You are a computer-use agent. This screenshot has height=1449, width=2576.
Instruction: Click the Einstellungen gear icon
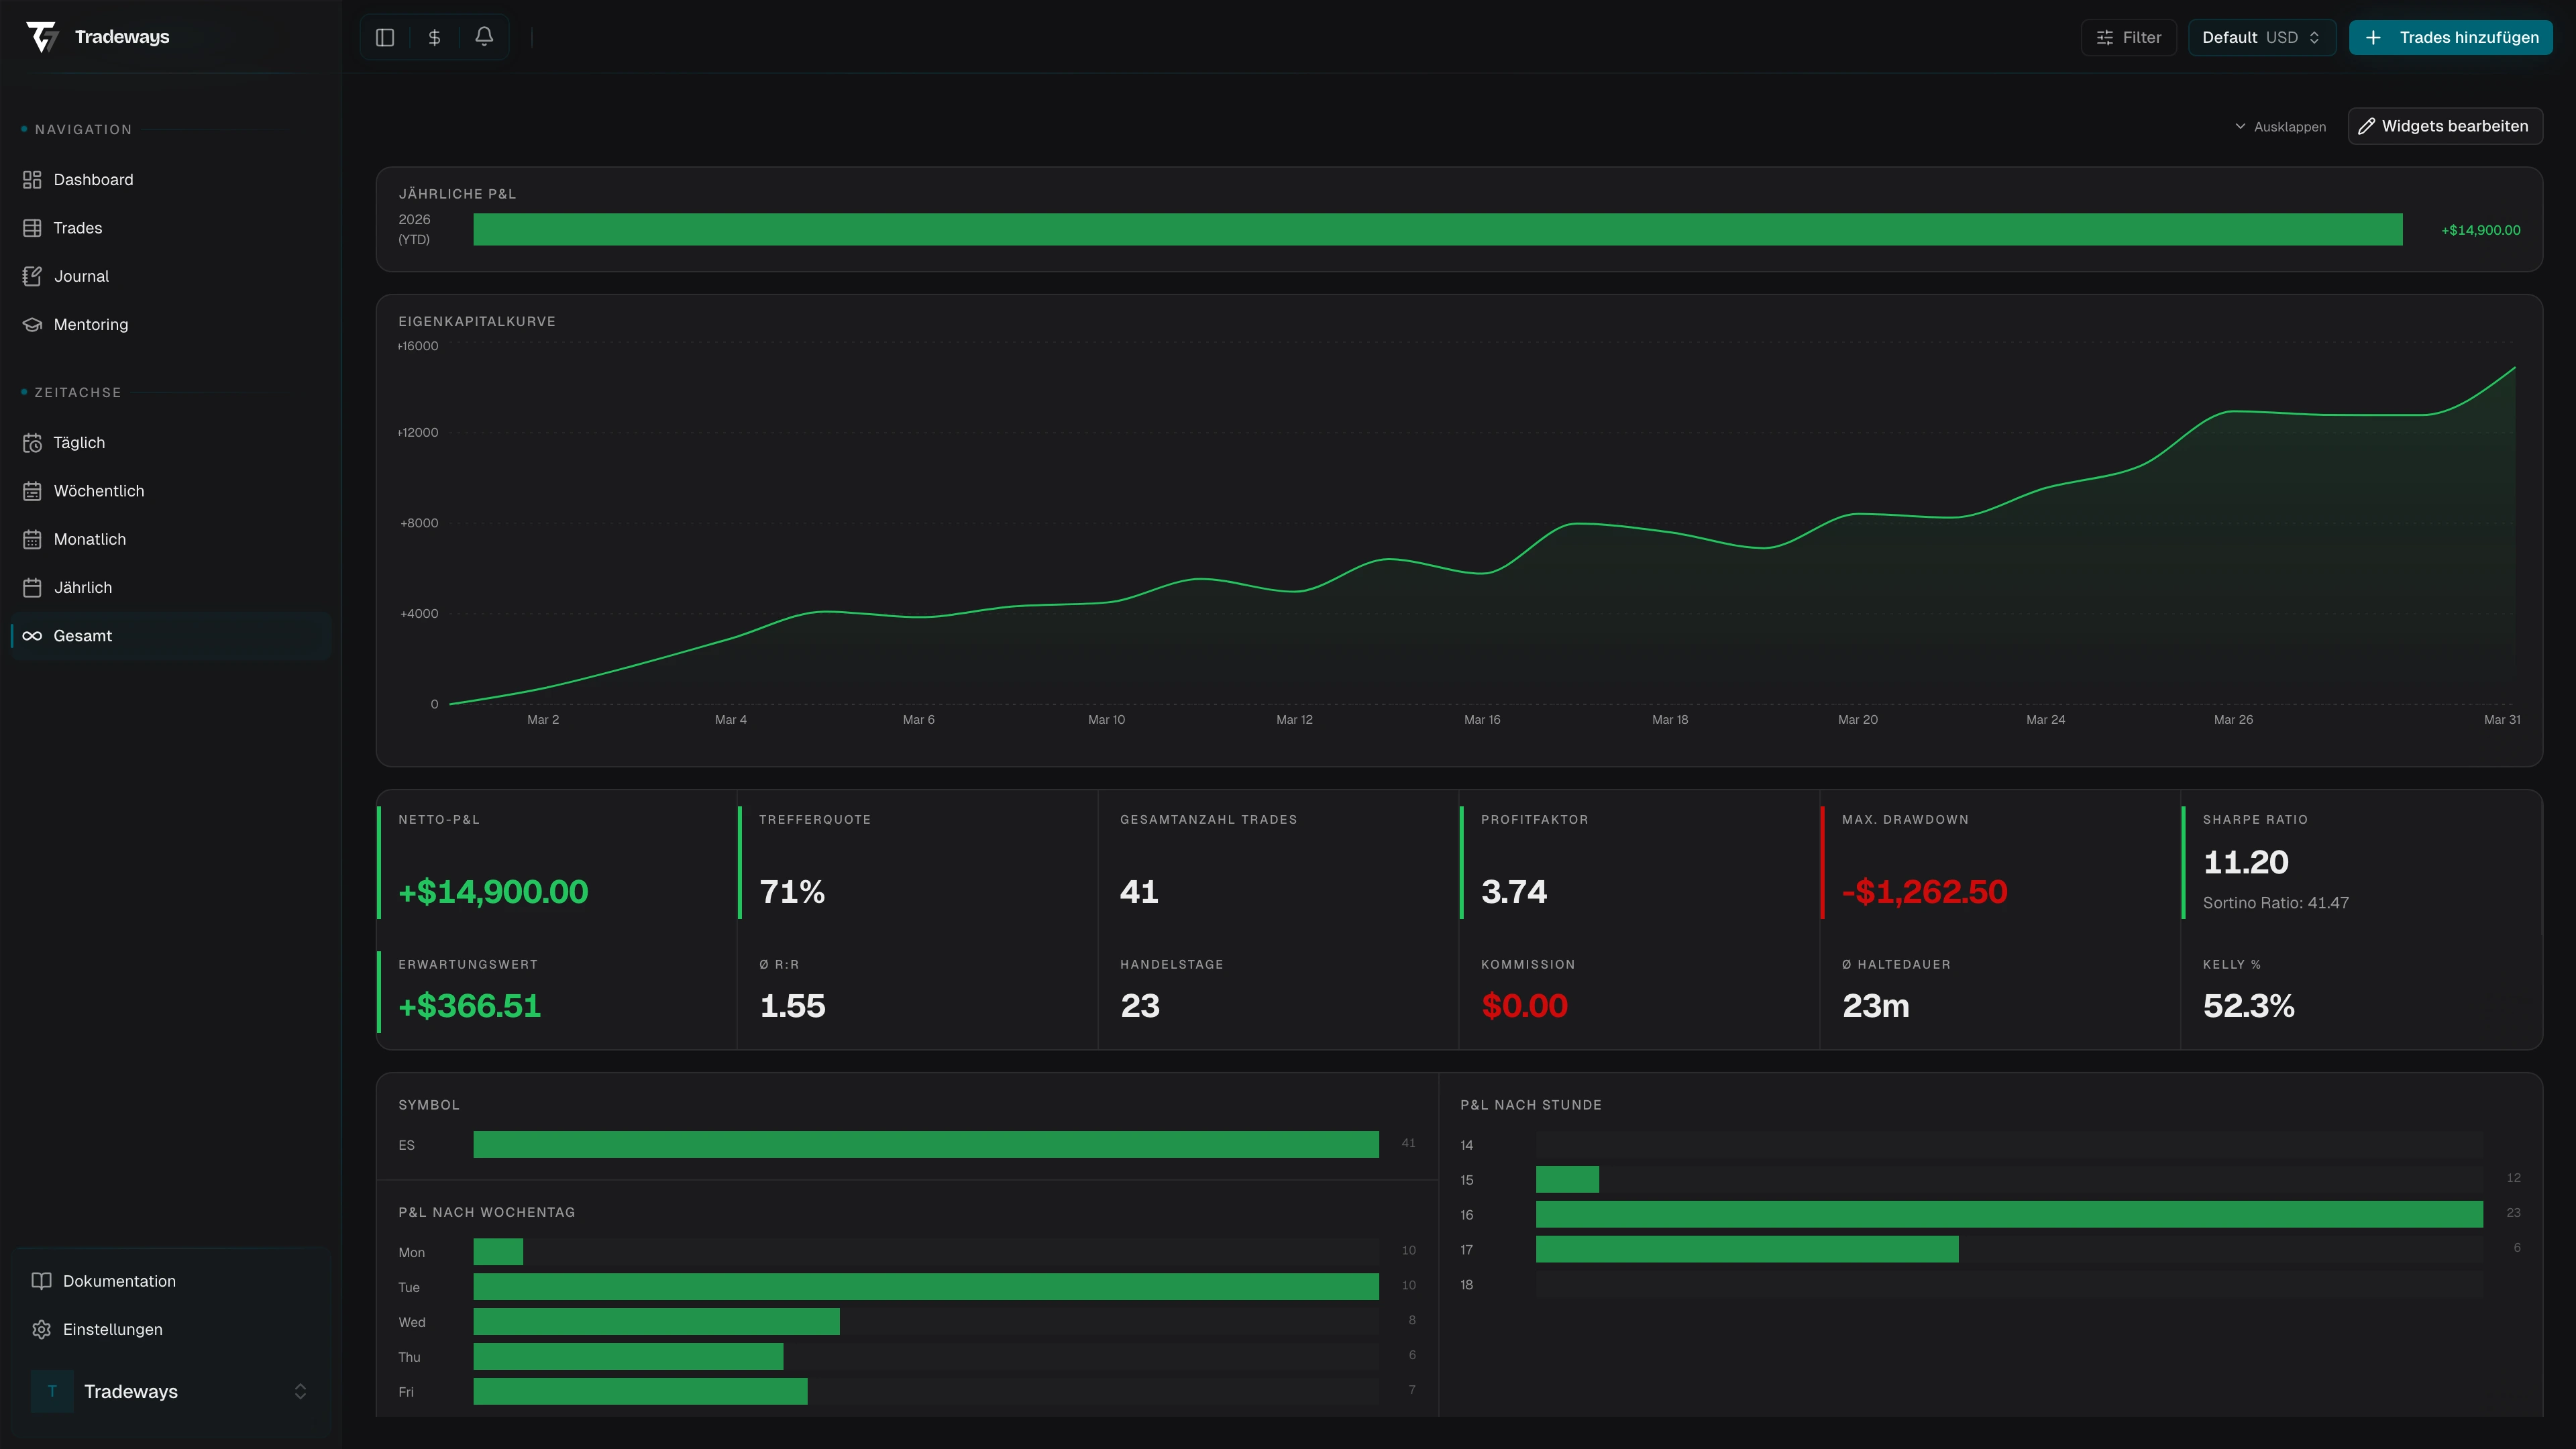coord(41,1329)
